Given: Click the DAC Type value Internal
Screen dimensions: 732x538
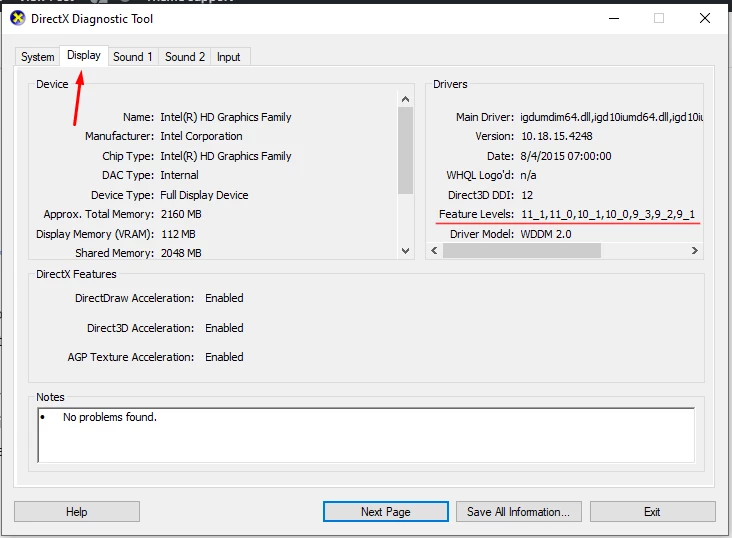Looking at the screenshot, I should pos(179,175).
